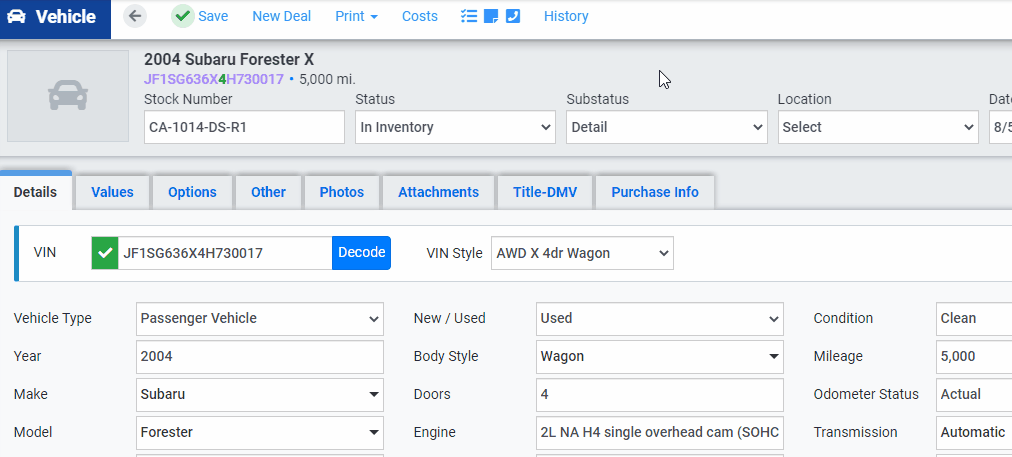Open the tasks checklist icon

click(469, 16)
